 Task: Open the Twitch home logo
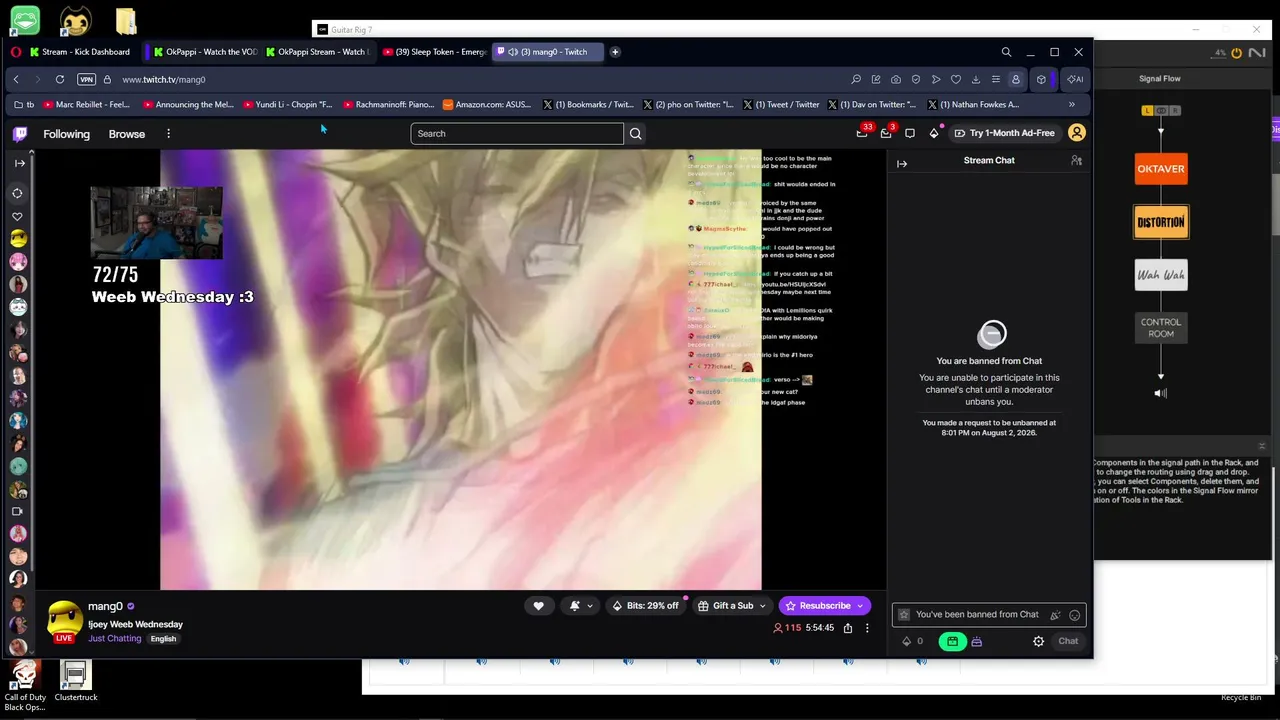[x=20, y=133]
